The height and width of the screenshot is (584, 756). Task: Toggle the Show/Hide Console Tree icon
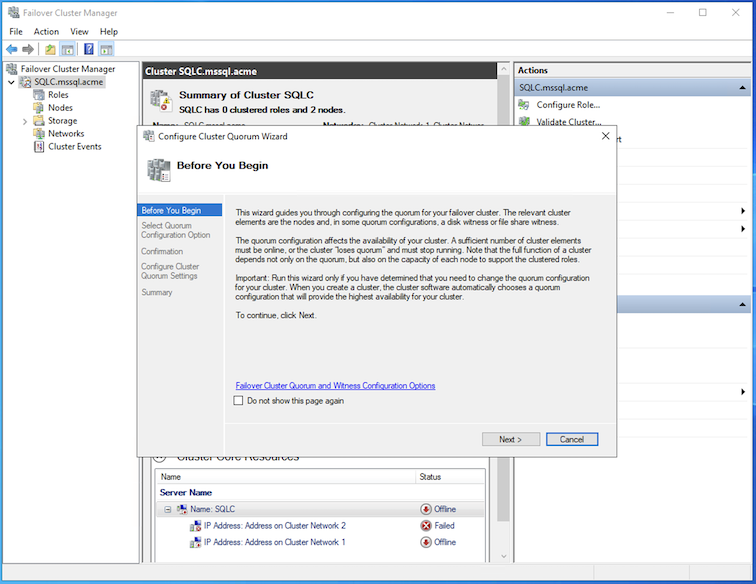point(68,49)
